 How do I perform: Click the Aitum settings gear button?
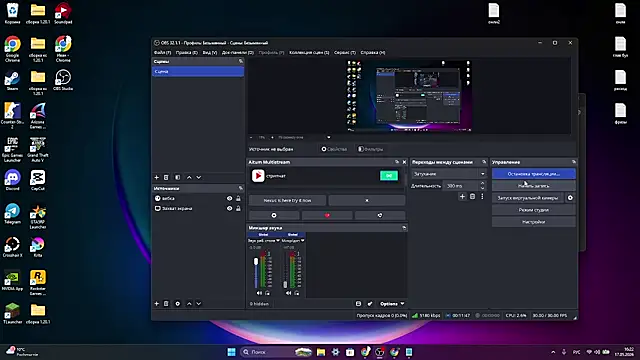(274, 215)
